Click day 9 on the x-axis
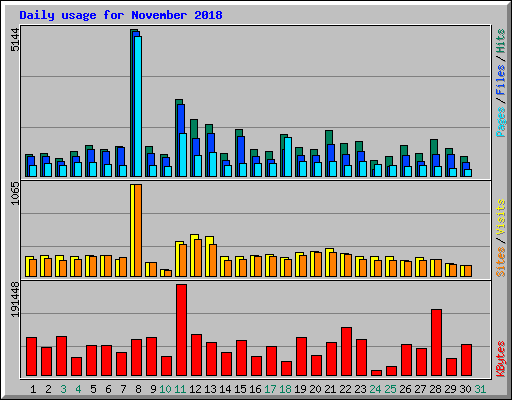 [x=153, y=389]
